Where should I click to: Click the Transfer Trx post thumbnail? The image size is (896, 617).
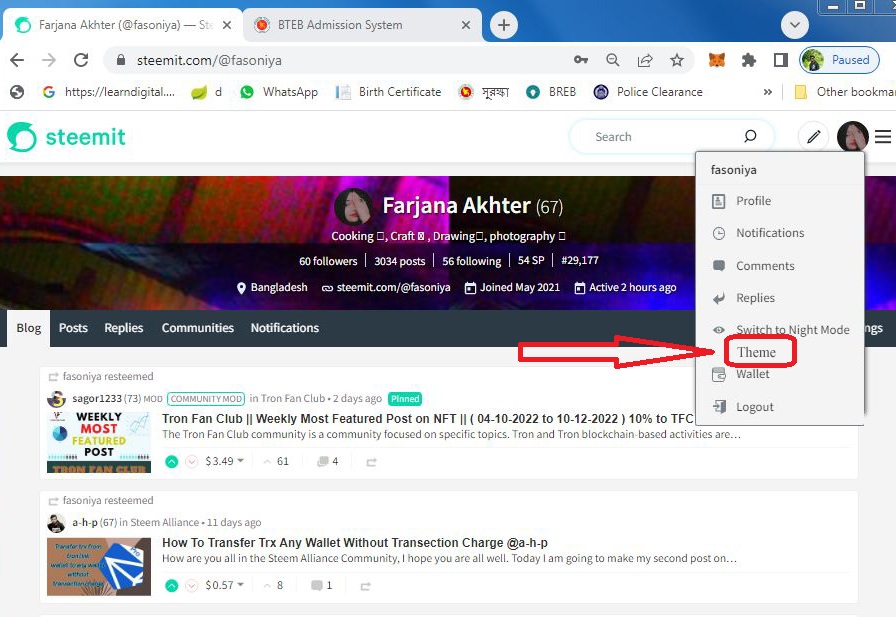99,567
